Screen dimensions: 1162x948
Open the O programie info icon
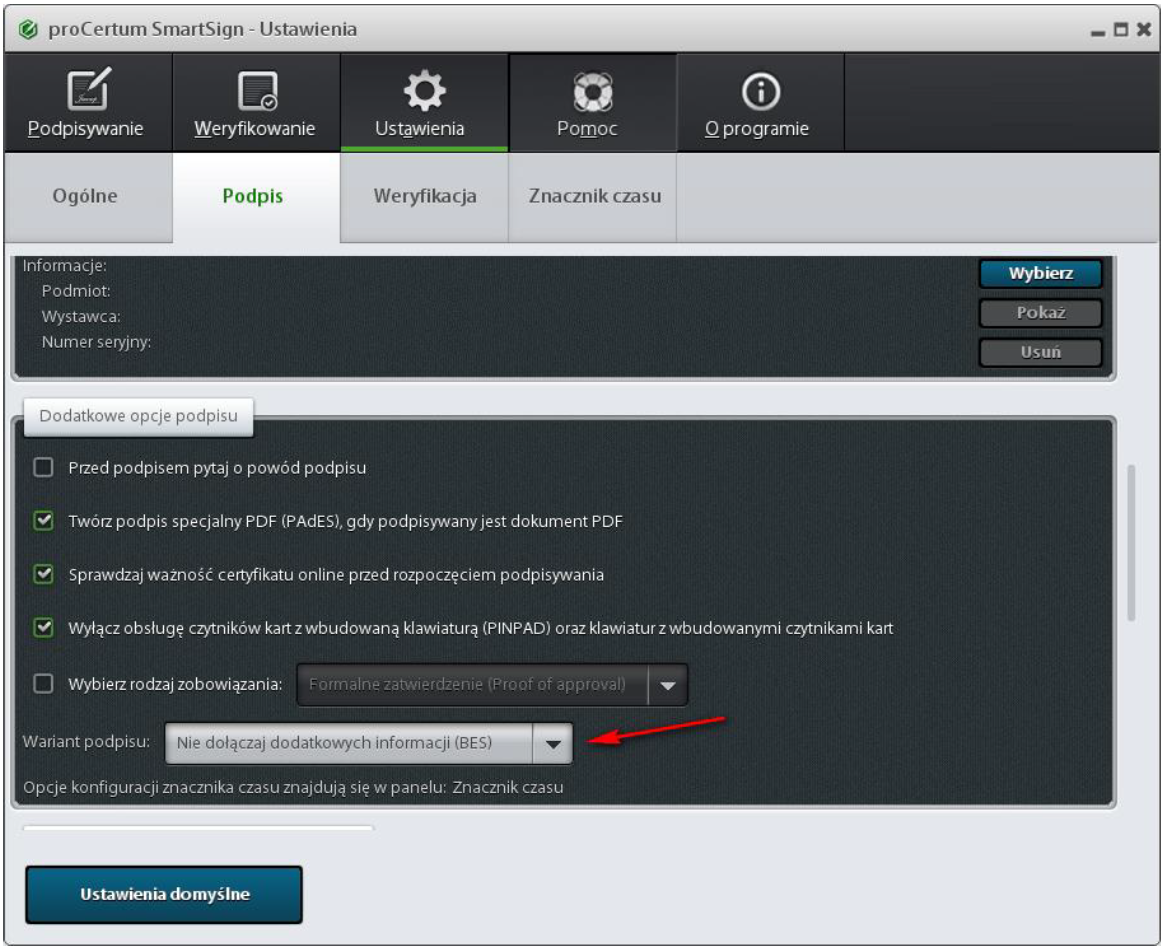(760, 91)
